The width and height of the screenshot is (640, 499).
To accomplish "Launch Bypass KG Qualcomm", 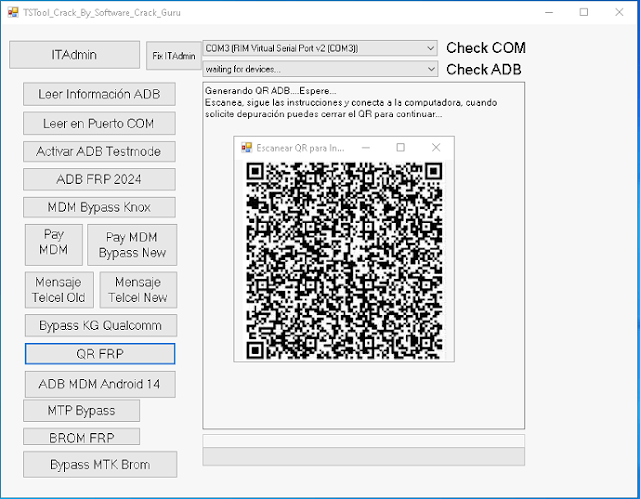I will (101, 325).
